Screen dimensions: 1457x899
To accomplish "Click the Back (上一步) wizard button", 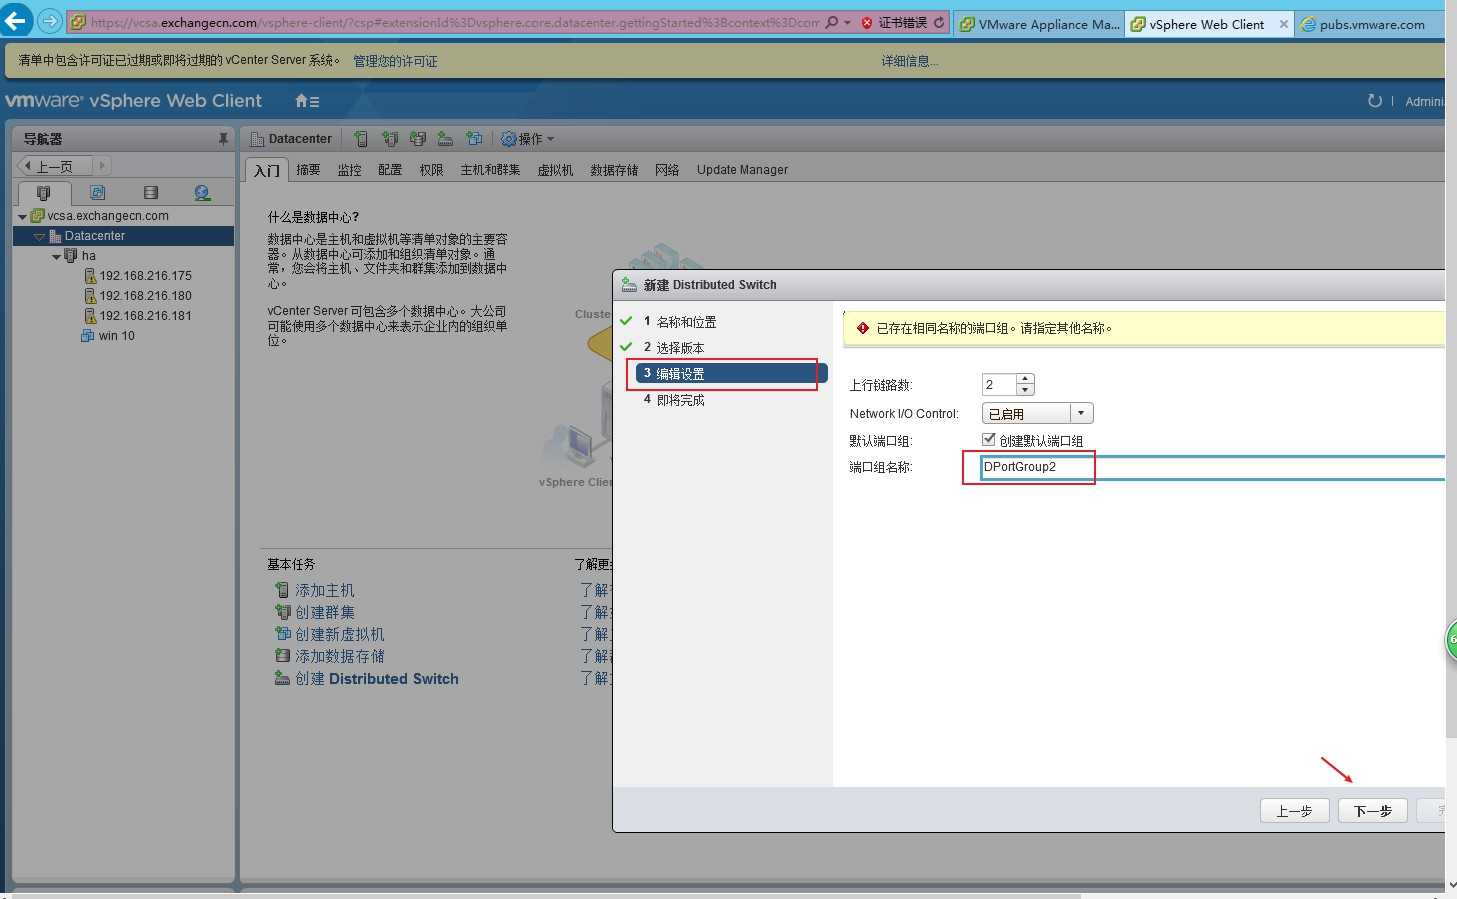I will pos(1294,811).
